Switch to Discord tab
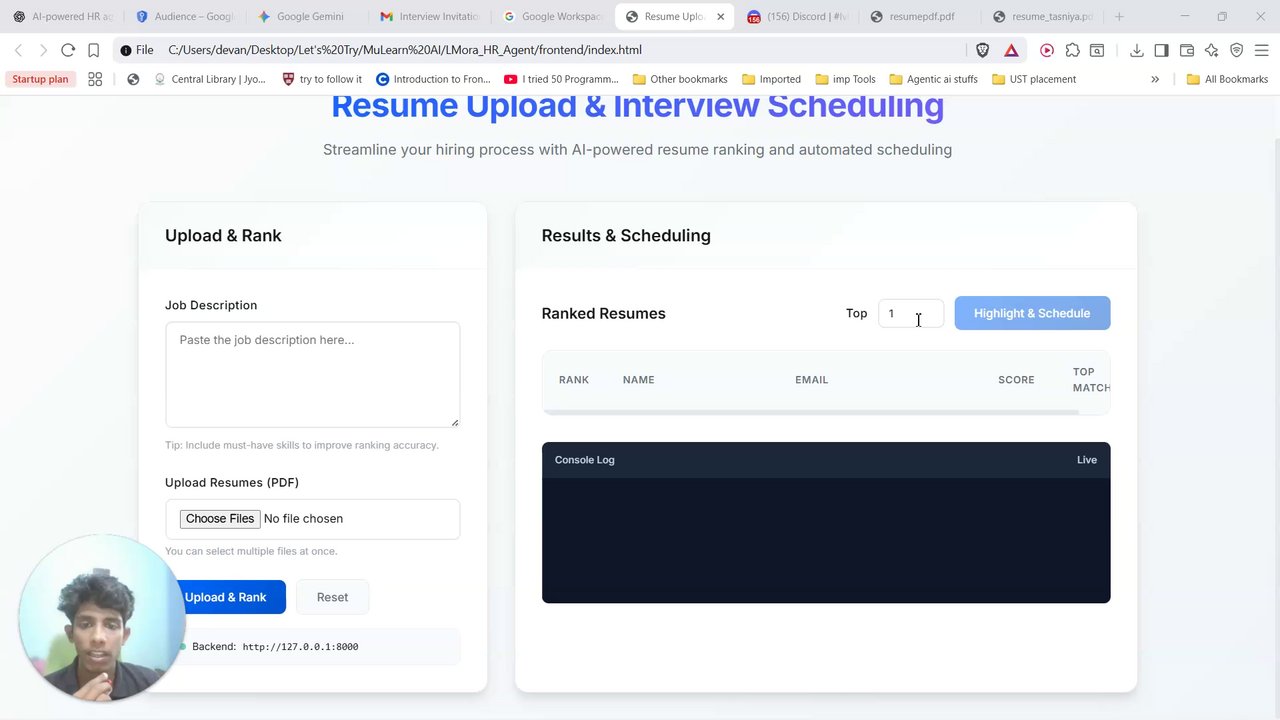This screenshot has height=720, width=1280. [x=798, y=16]
